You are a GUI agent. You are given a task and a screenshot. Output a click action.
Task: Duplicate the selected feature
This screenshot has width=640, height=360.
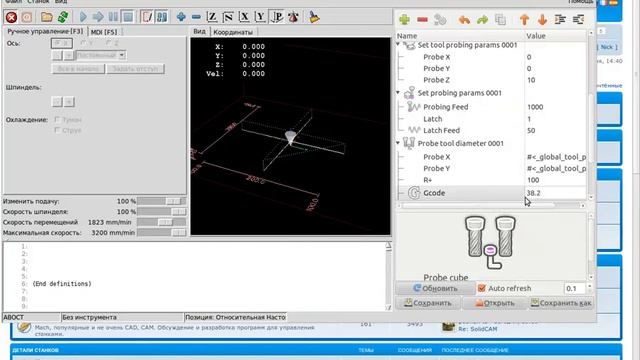click(x=500, y=20)
